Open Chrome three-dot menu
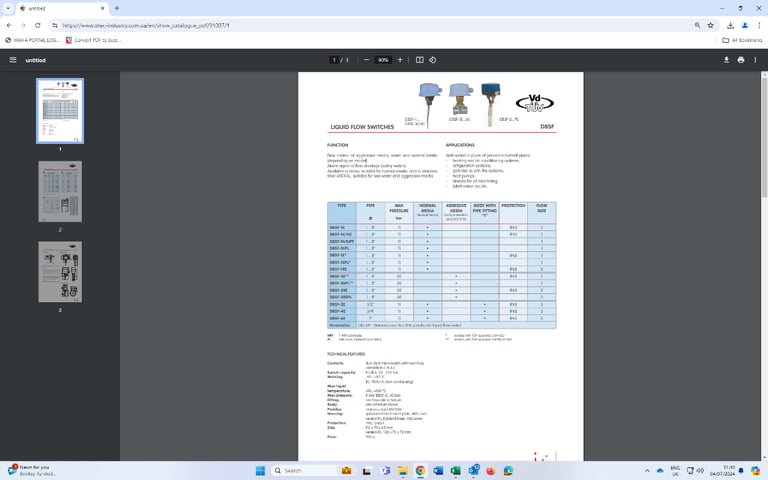 pos(759,25)
